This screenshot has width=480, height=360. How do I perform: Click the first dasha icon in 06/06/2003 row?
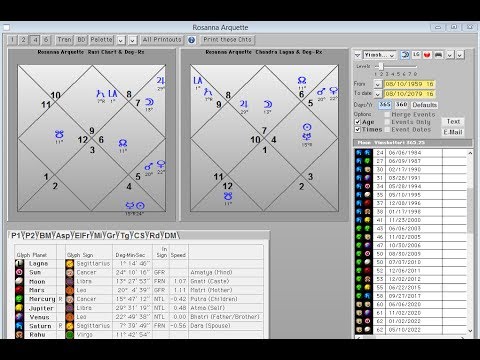click(359, 228)
